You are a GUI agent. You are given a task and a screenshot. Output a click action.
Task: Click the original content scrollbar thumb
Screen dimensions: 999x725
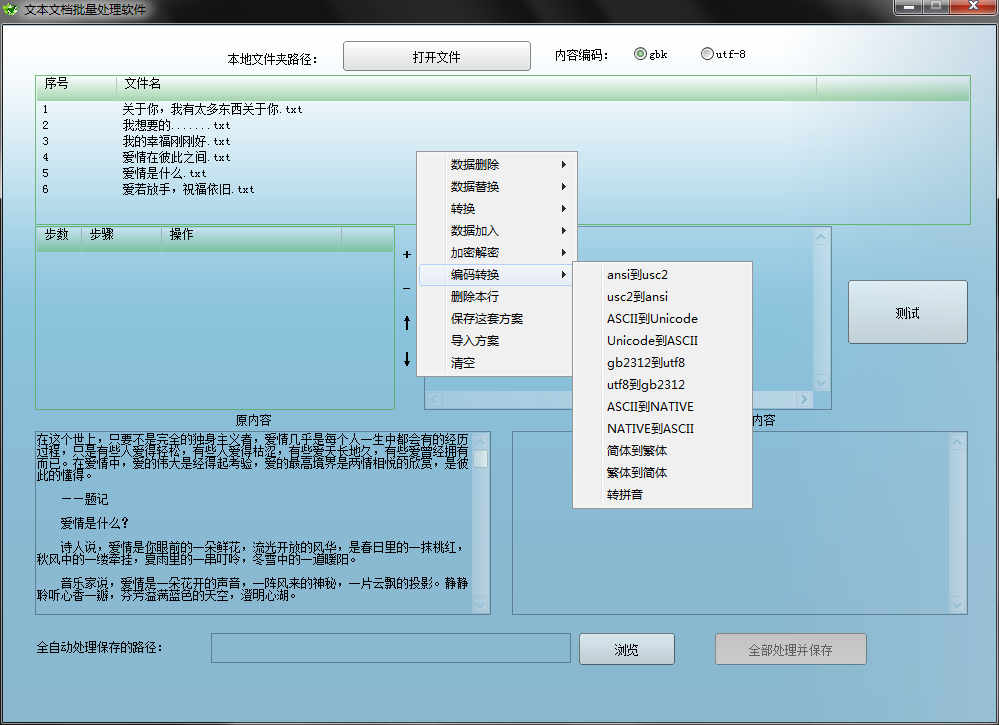(481, 459)
